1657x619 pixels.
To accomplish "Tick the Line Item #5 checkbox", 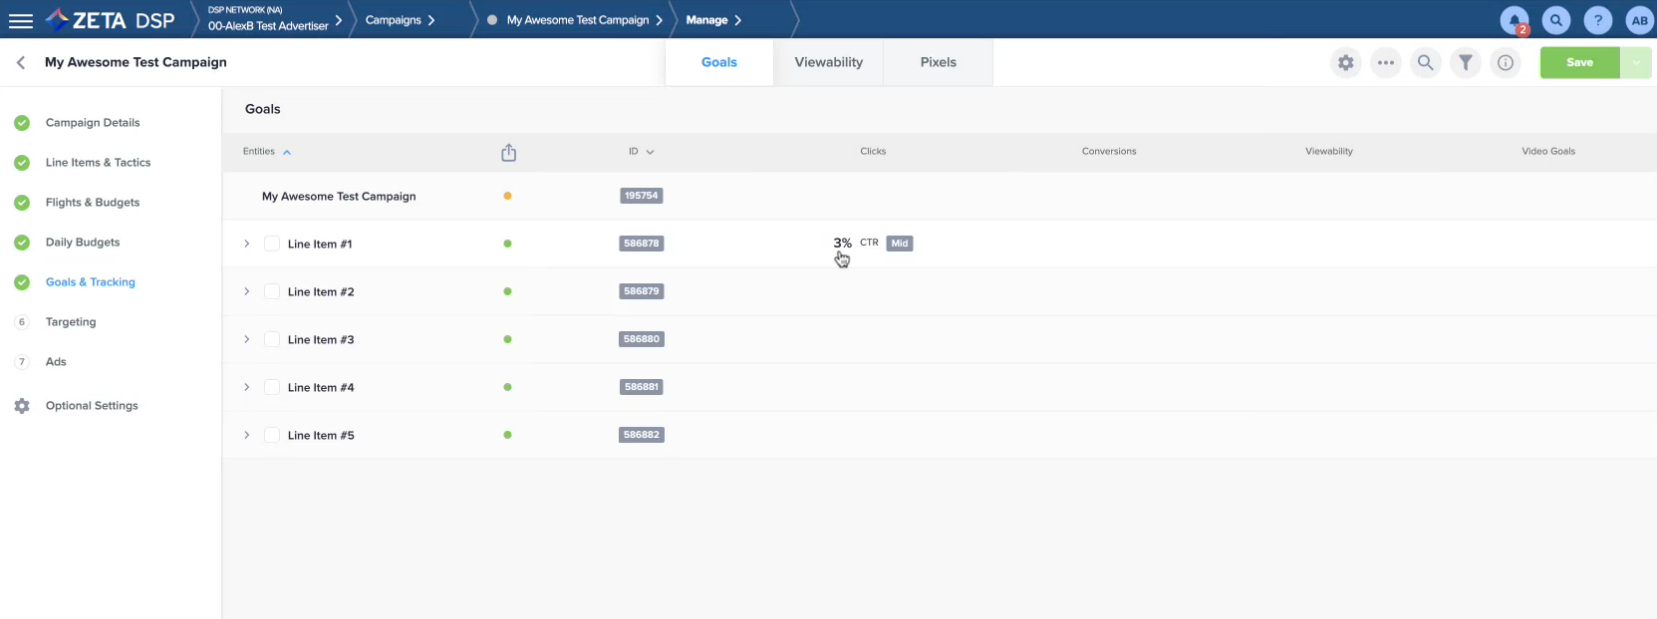I will tap(272, 436).
